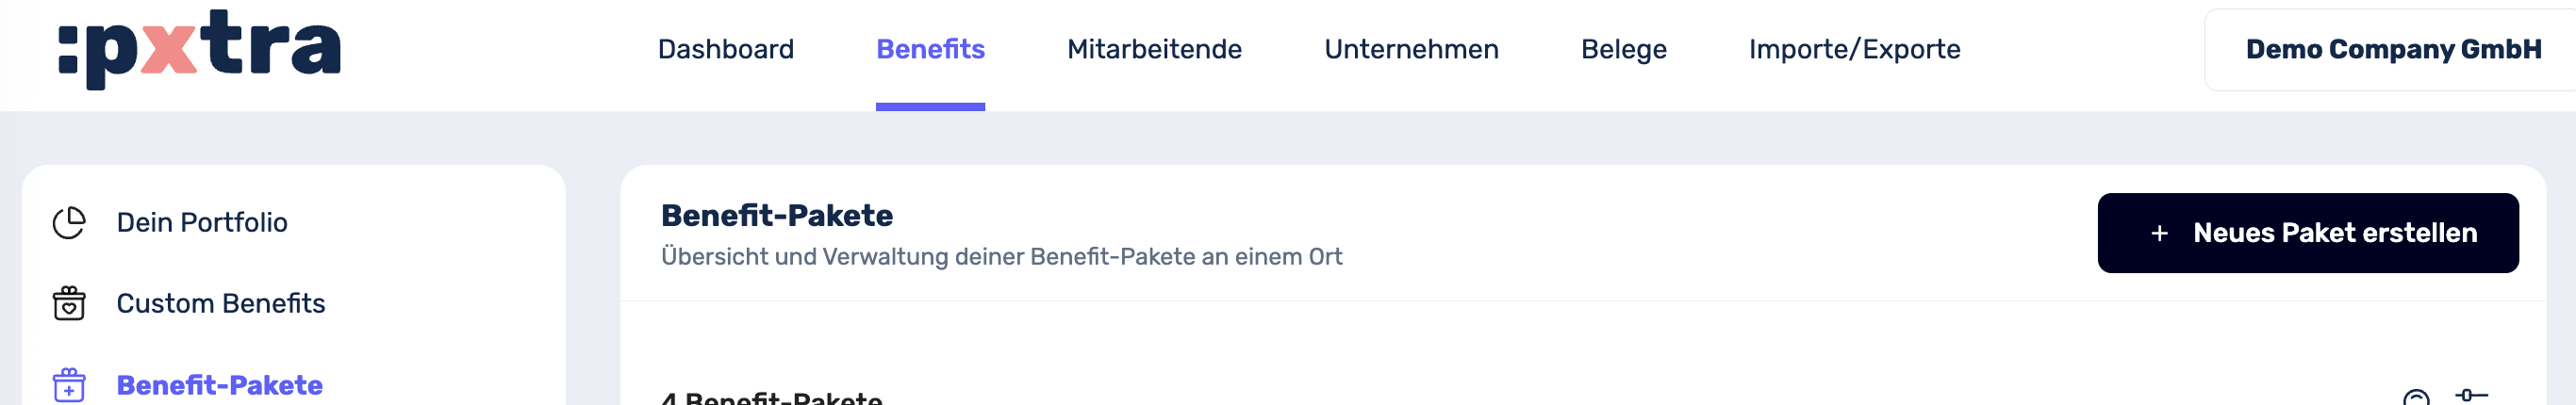
Task: Switch to the Unternehmen tab
Action: tap(1411, 49)
